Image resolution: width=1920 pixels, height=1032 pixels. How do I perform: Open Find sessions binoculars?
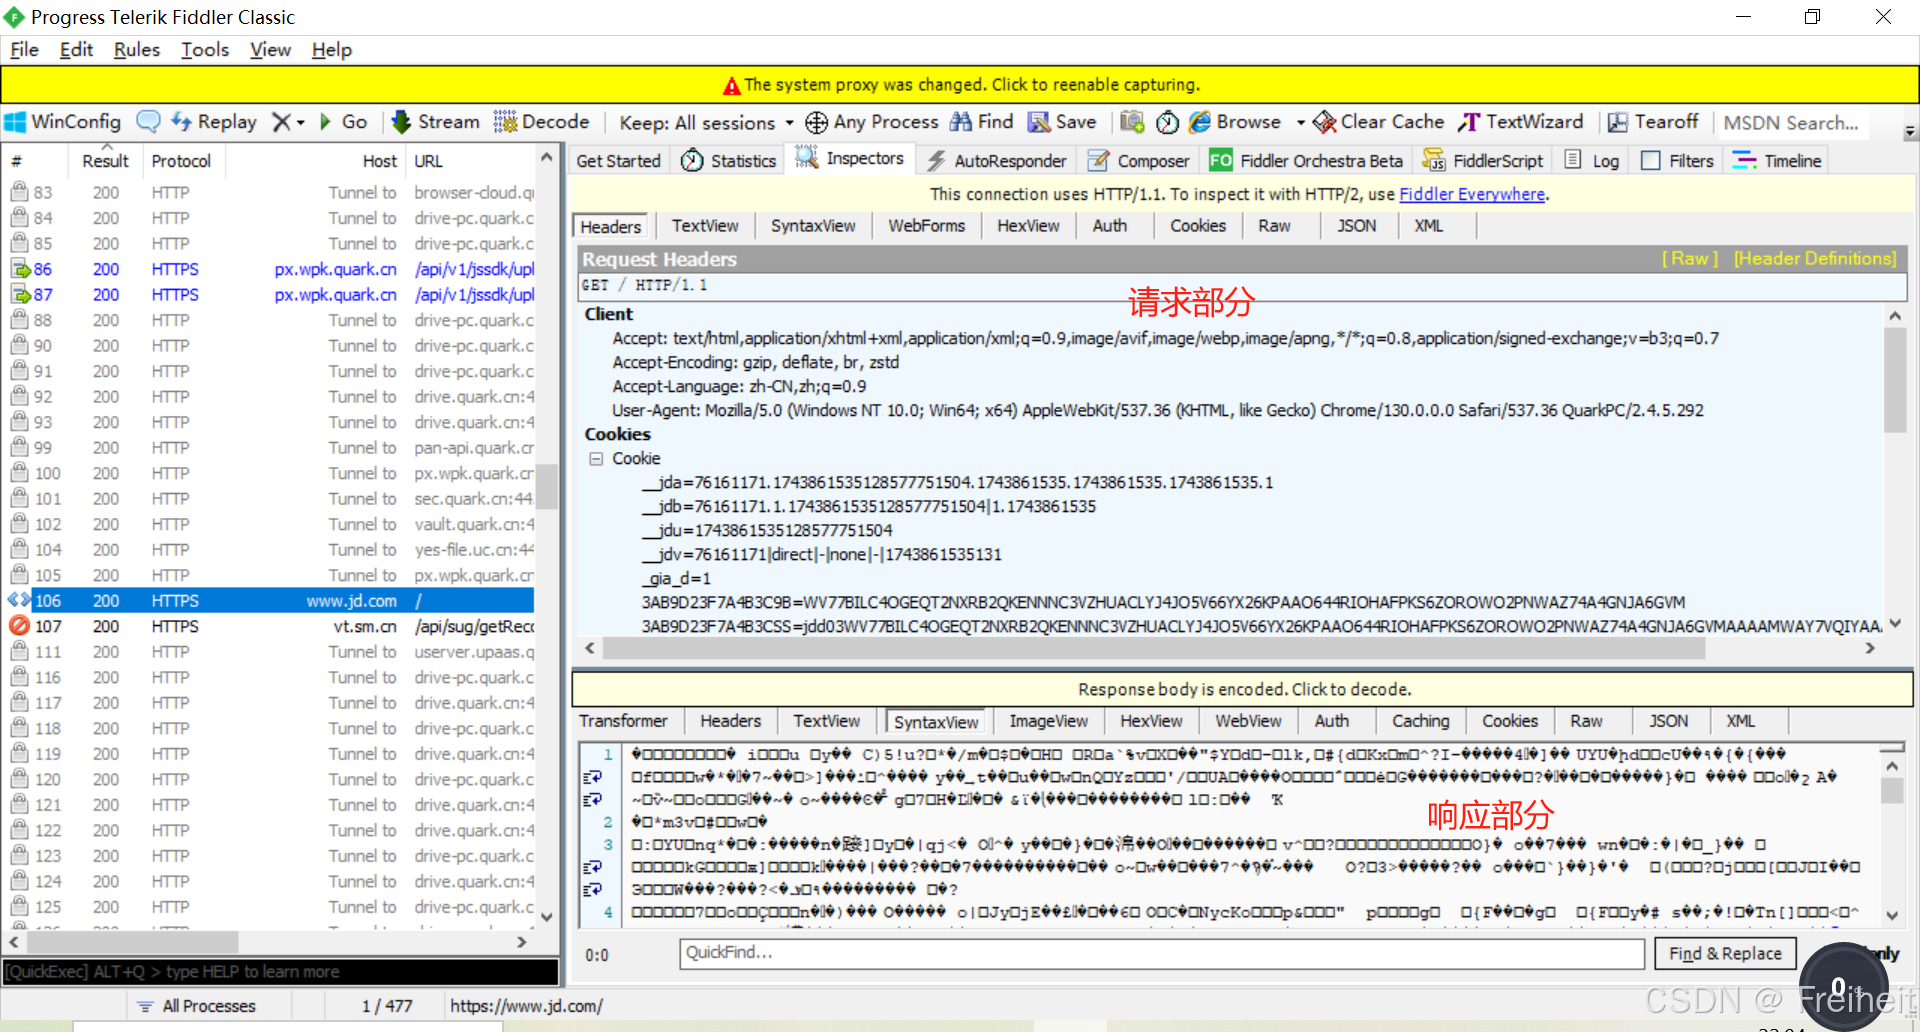pos(981,122)
